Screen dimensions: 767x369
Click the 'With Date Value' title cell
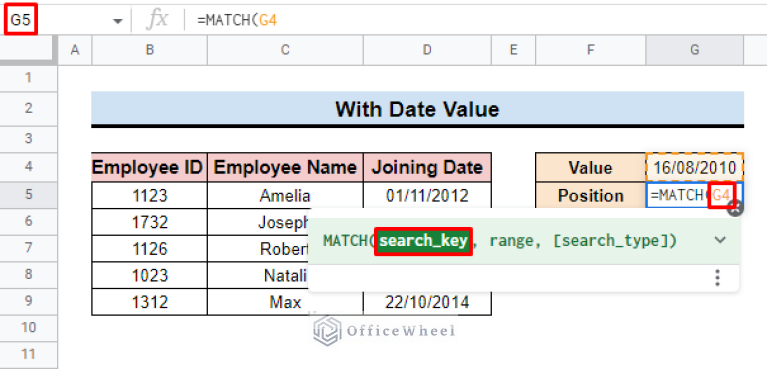coord(417,109)
